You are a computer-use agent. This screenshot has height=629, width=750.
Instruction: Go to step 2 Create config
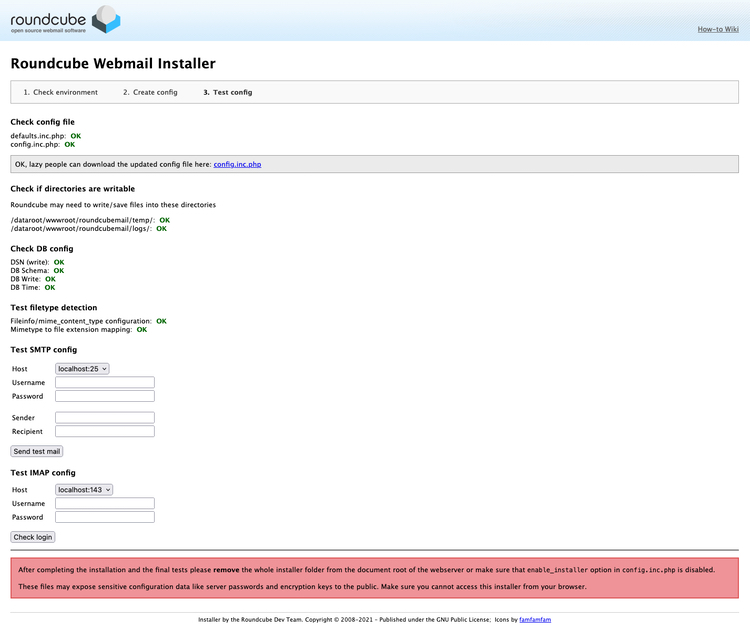point(150,92)
